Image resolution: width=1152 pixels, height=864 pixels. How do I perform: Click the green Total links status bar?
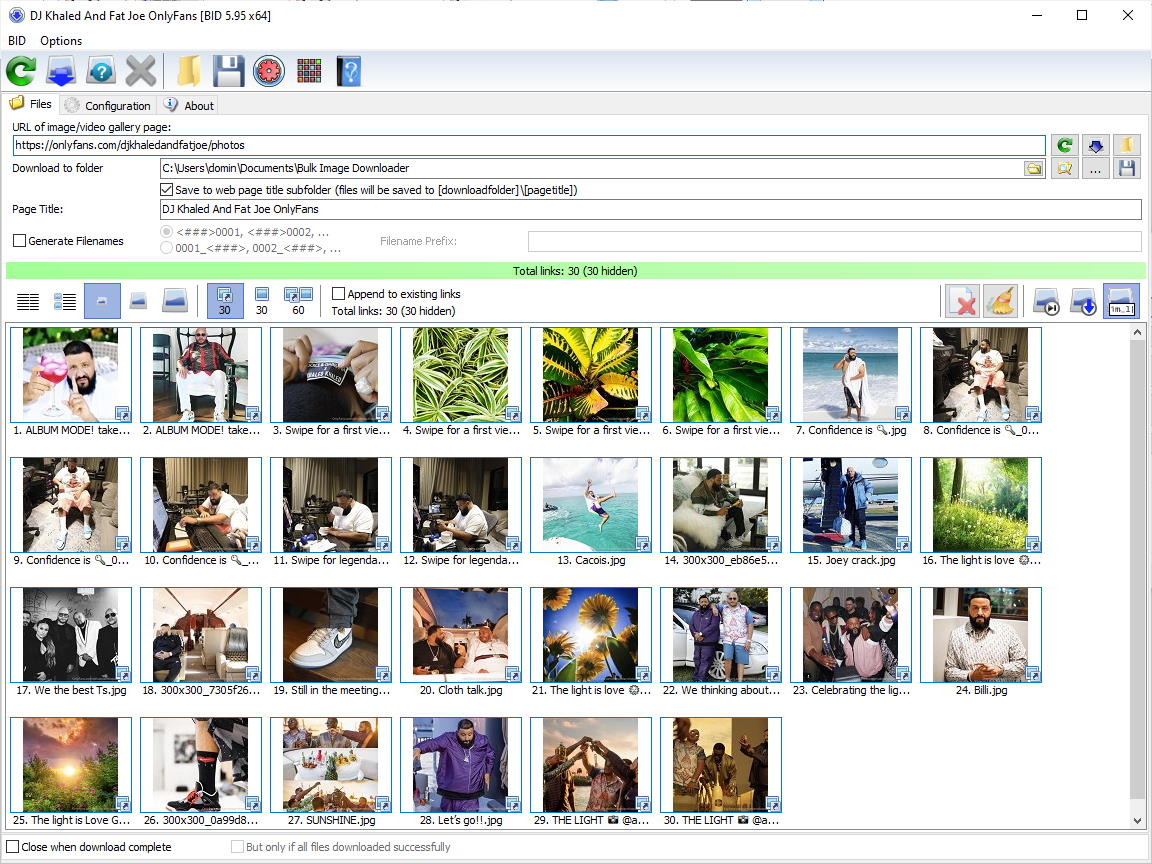tap(575, 271)
